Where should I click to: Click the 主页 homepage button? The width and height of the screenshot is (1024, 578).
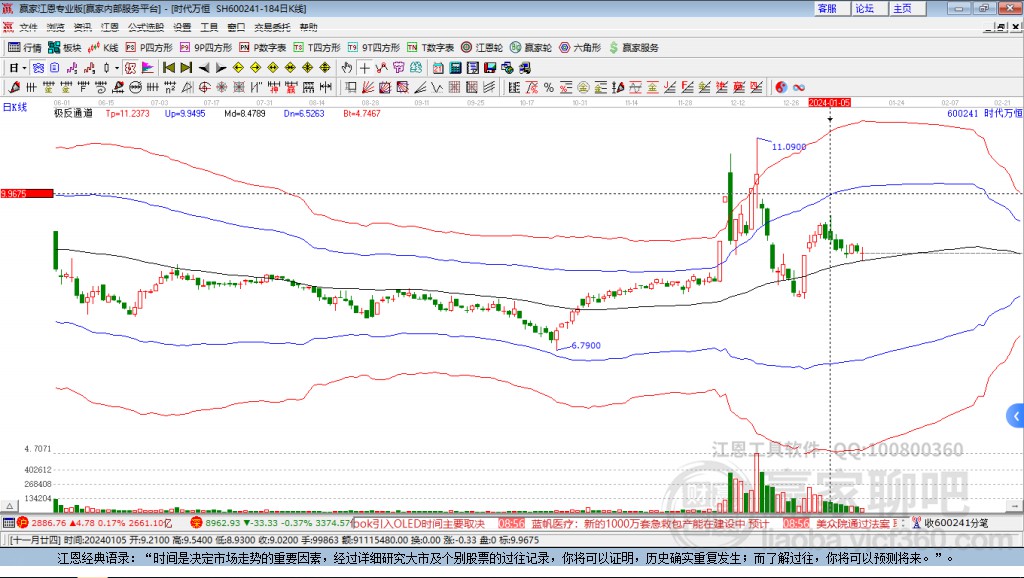pos(907,8)
